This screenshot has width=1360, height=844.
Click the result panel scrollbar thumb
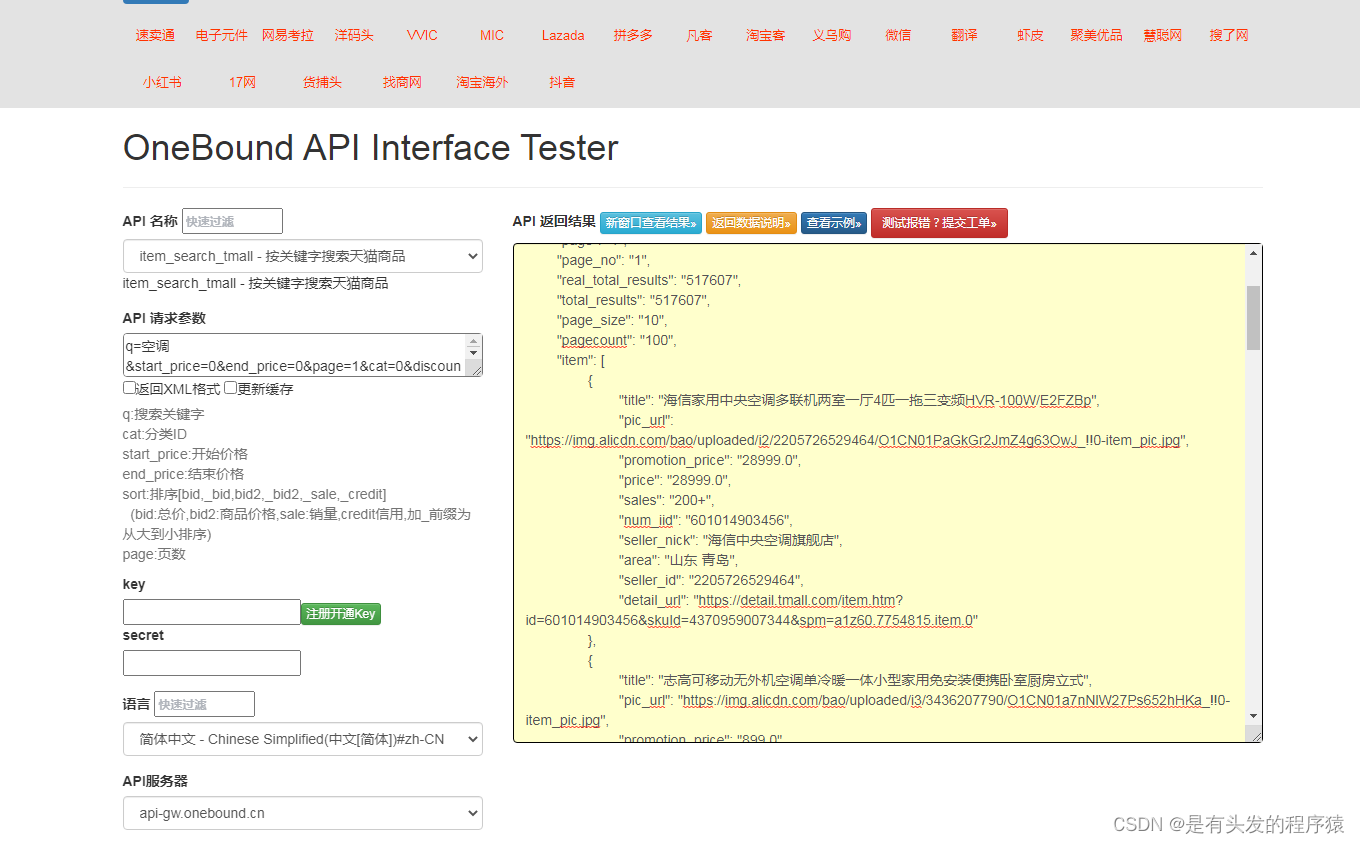click(x=1254, y=317)
